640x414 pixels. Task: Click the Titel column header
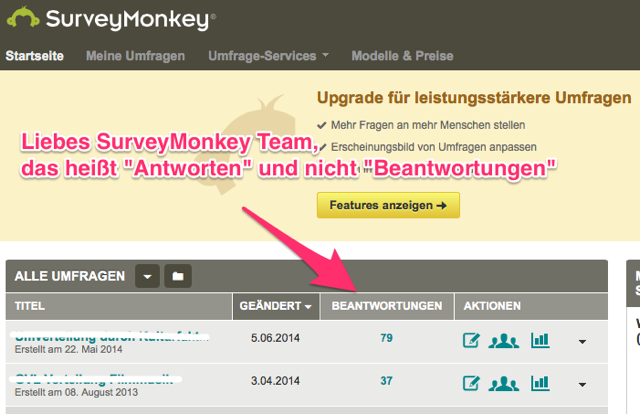pyautogui.click(x=29, y=306)
